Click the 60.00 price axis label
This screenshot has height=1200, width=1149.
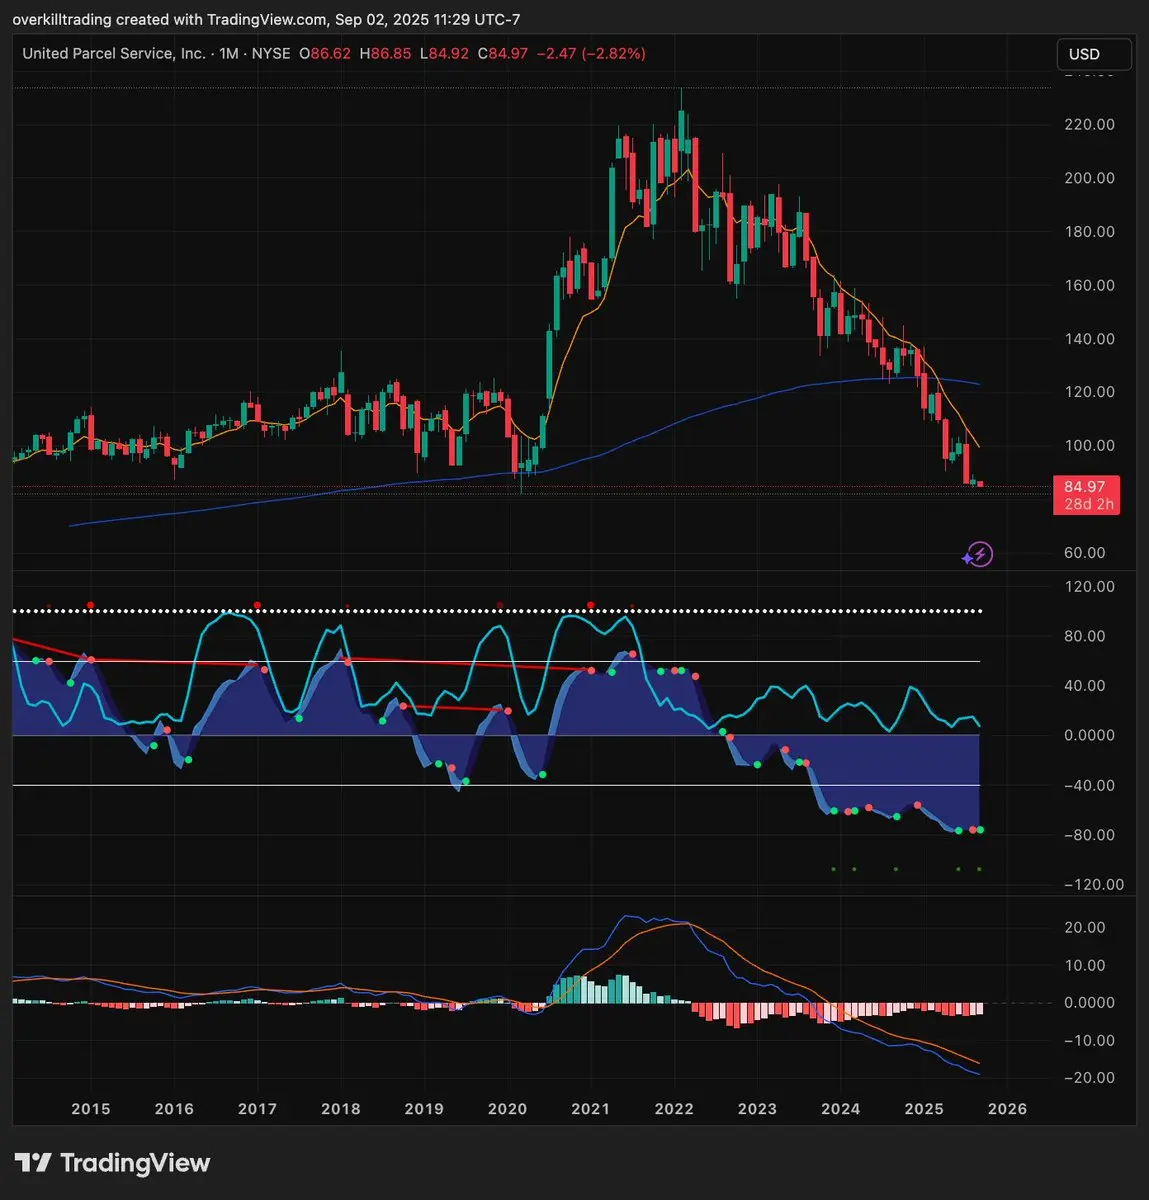(1085, 553)
